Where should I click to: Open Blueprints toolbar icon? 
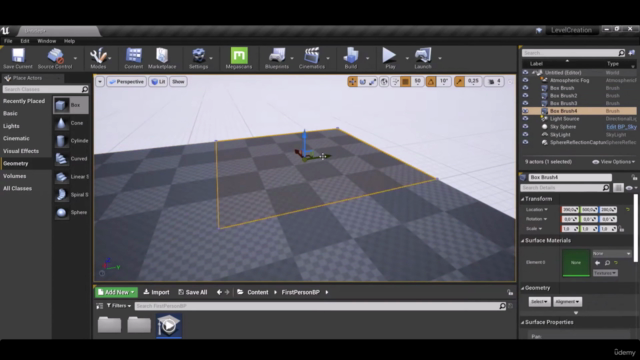pos(277,58)
